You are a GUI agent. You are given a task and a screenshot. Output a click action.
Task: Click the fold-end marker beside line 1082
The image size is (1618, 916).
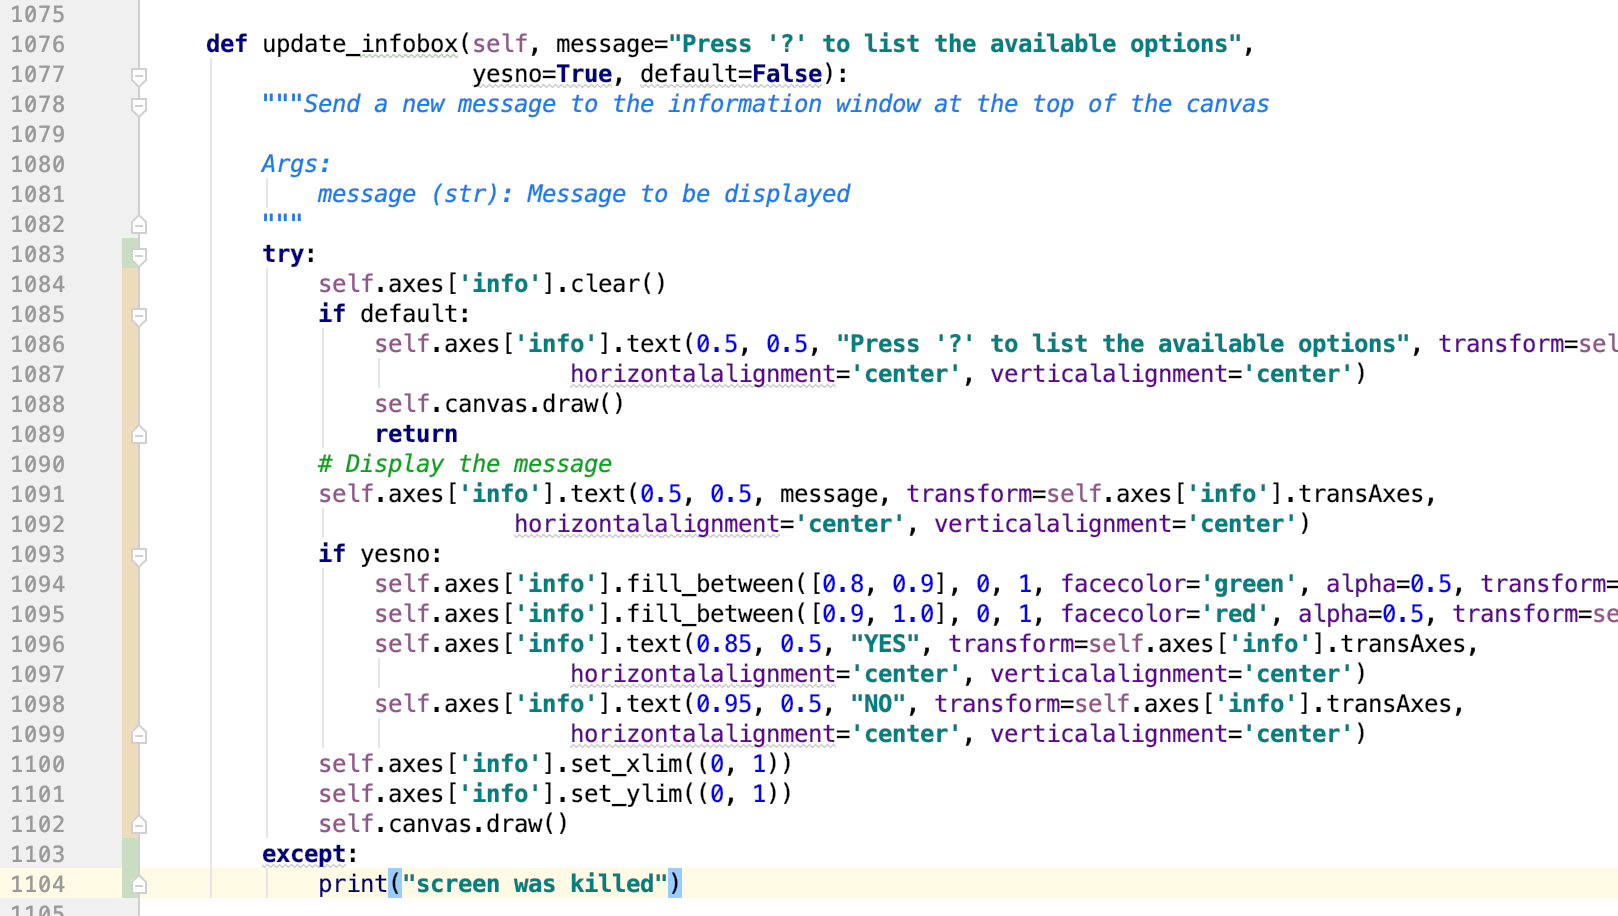click(x=139, y=224)
